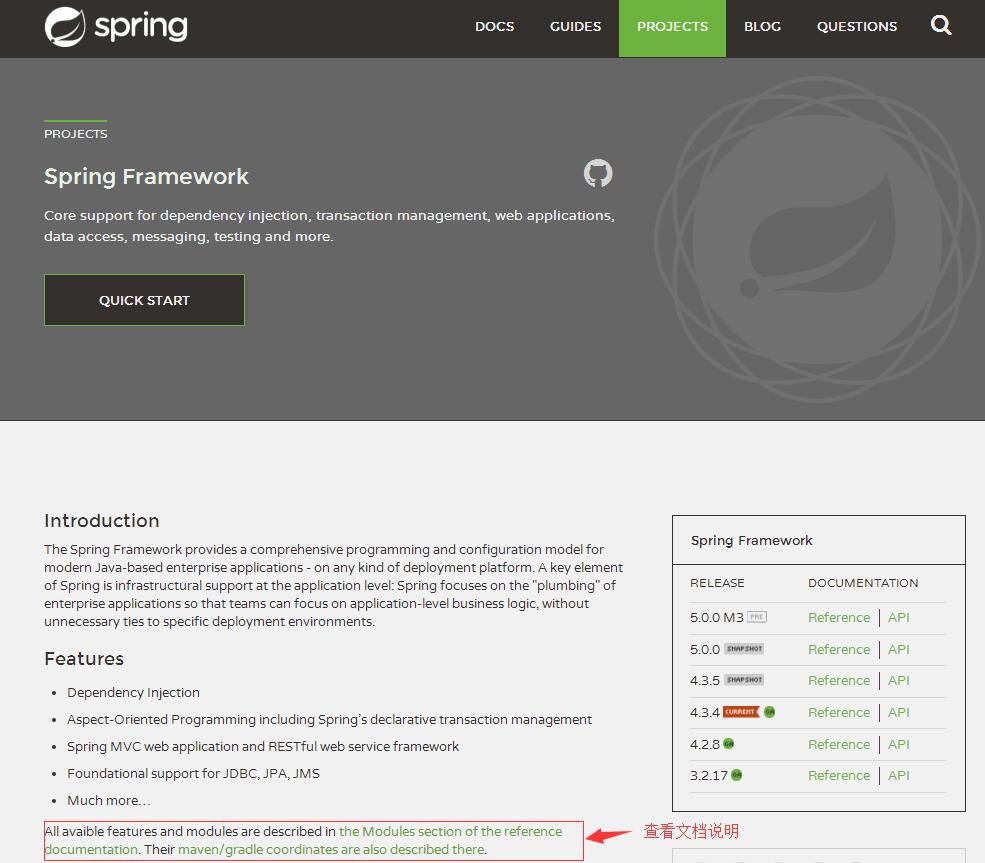Click the 4.3.4 version label
This screenshot has height=863, width=985.
705,712
